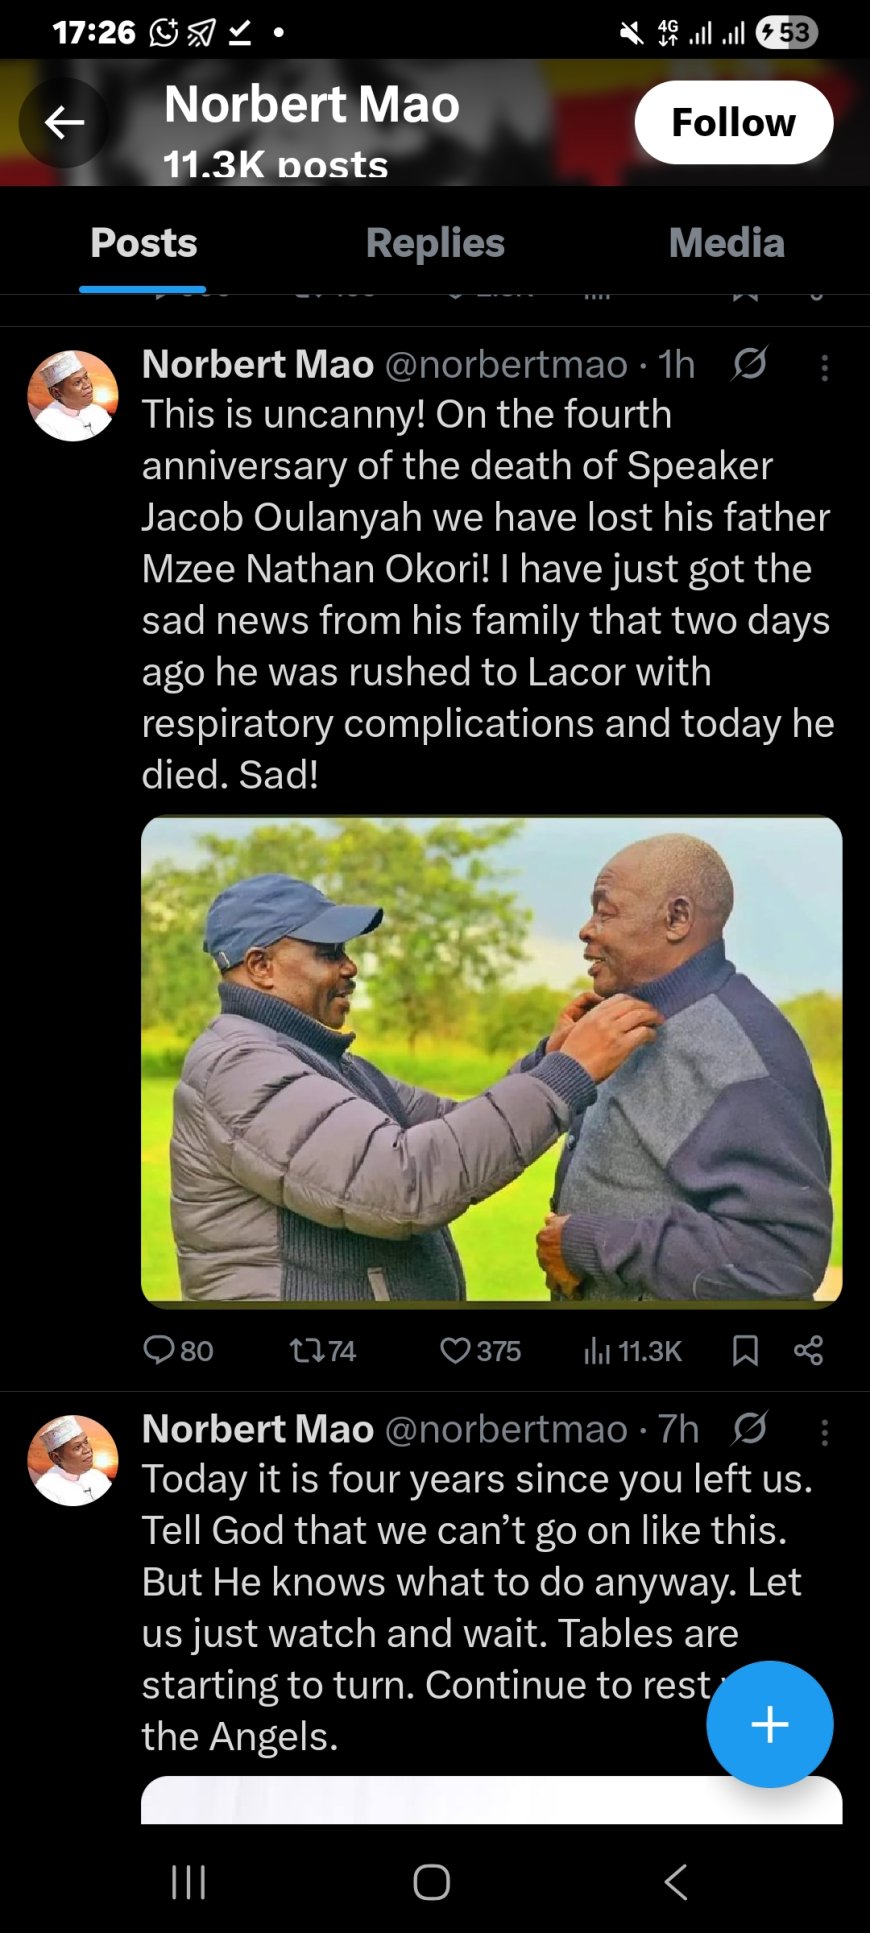
Task: Open Norbert Mao avatar on first post
Action: point(72,395)
